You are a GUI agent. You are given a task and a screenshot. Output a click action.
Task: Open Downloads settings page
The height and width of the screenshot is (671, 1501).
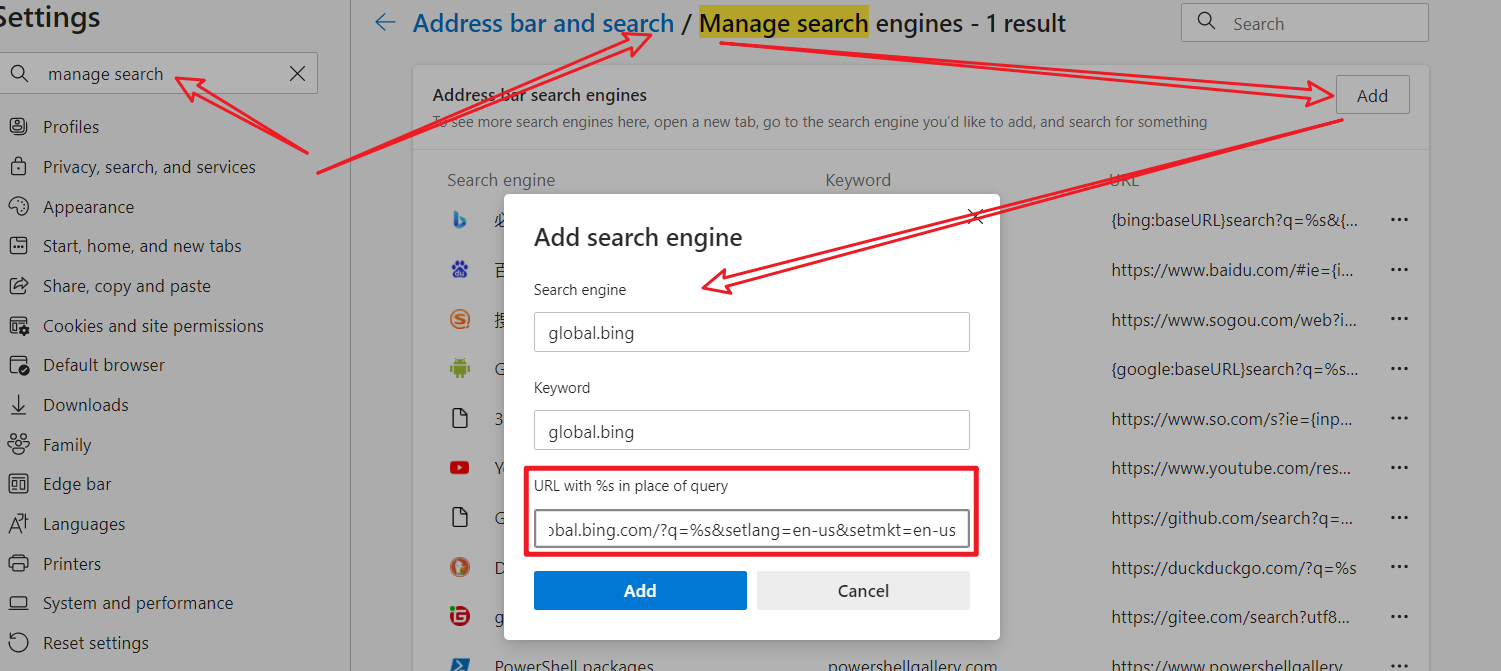86,405
